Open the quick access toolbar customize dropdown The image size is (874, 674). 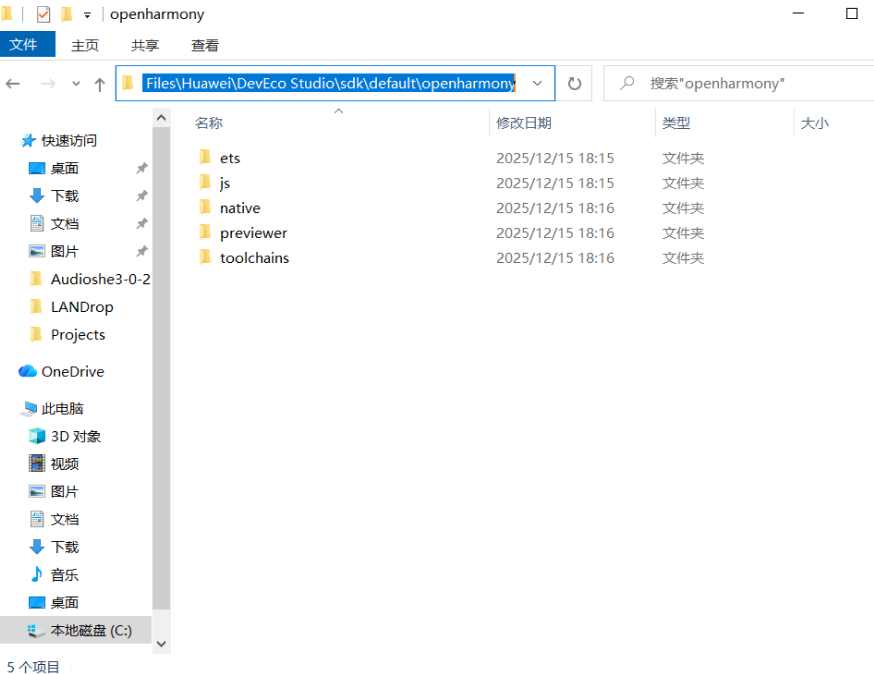click(87, 14)
